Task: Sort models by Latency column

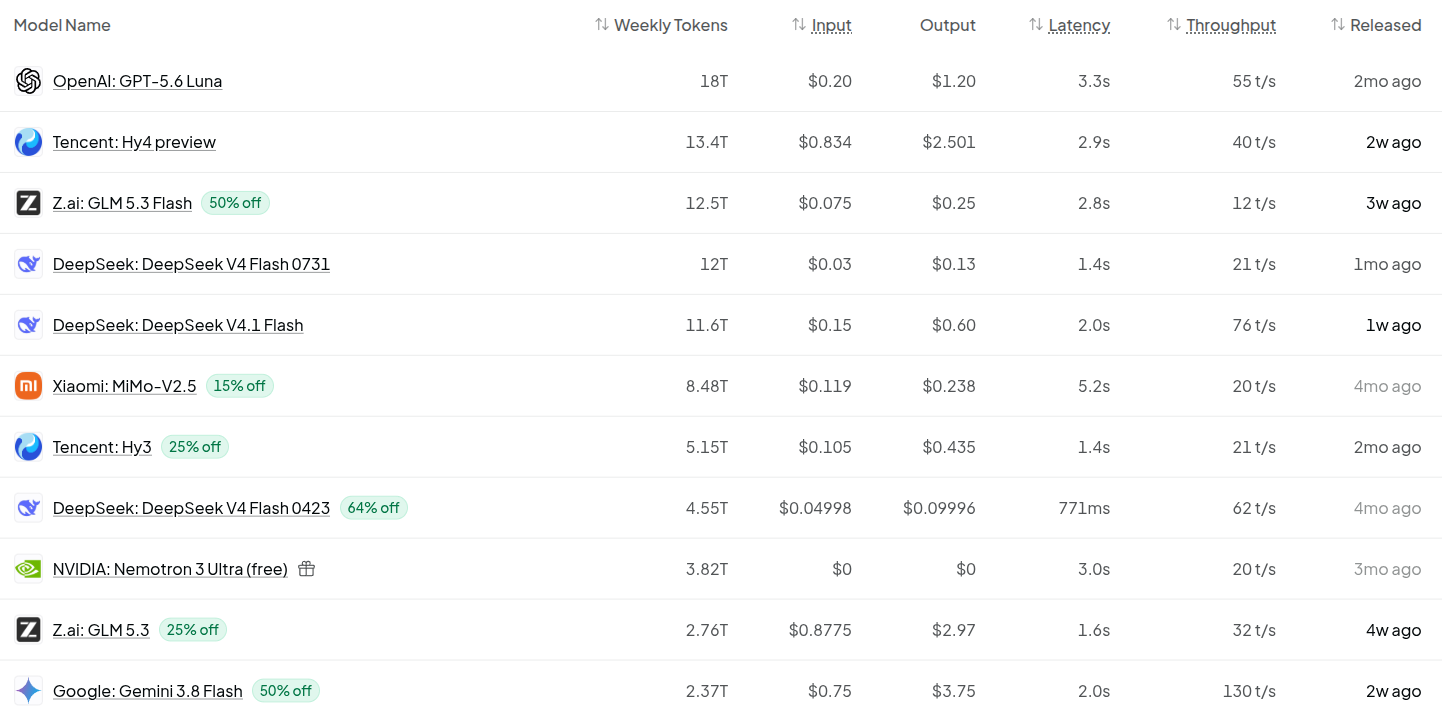Action: click(1069, 25)
